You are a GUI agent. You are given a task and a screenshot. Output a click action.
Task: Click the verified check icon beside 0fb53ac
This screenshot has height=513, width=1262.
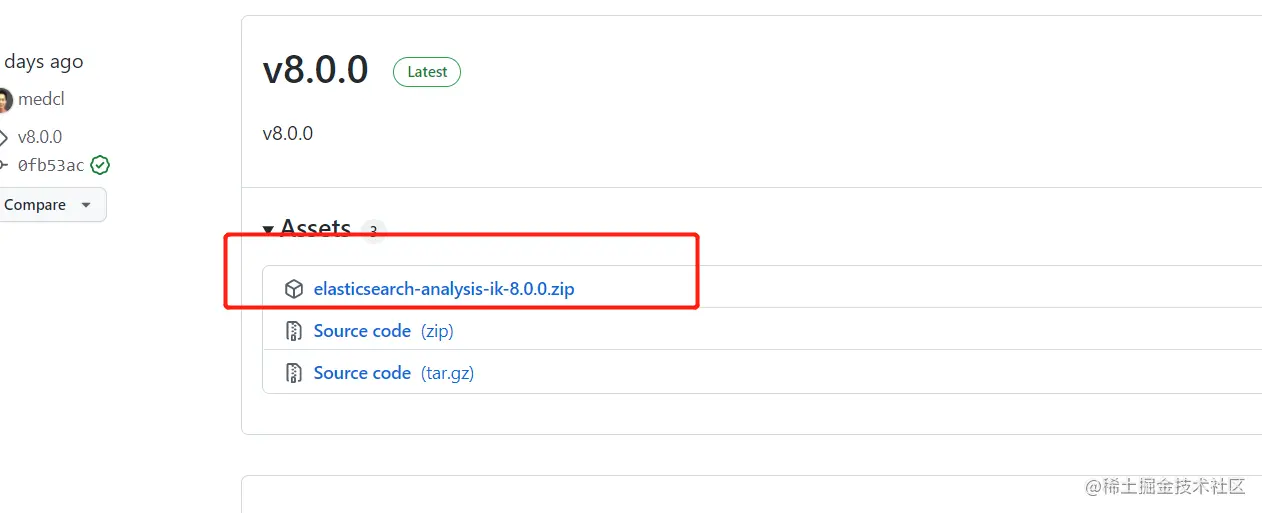100,165
